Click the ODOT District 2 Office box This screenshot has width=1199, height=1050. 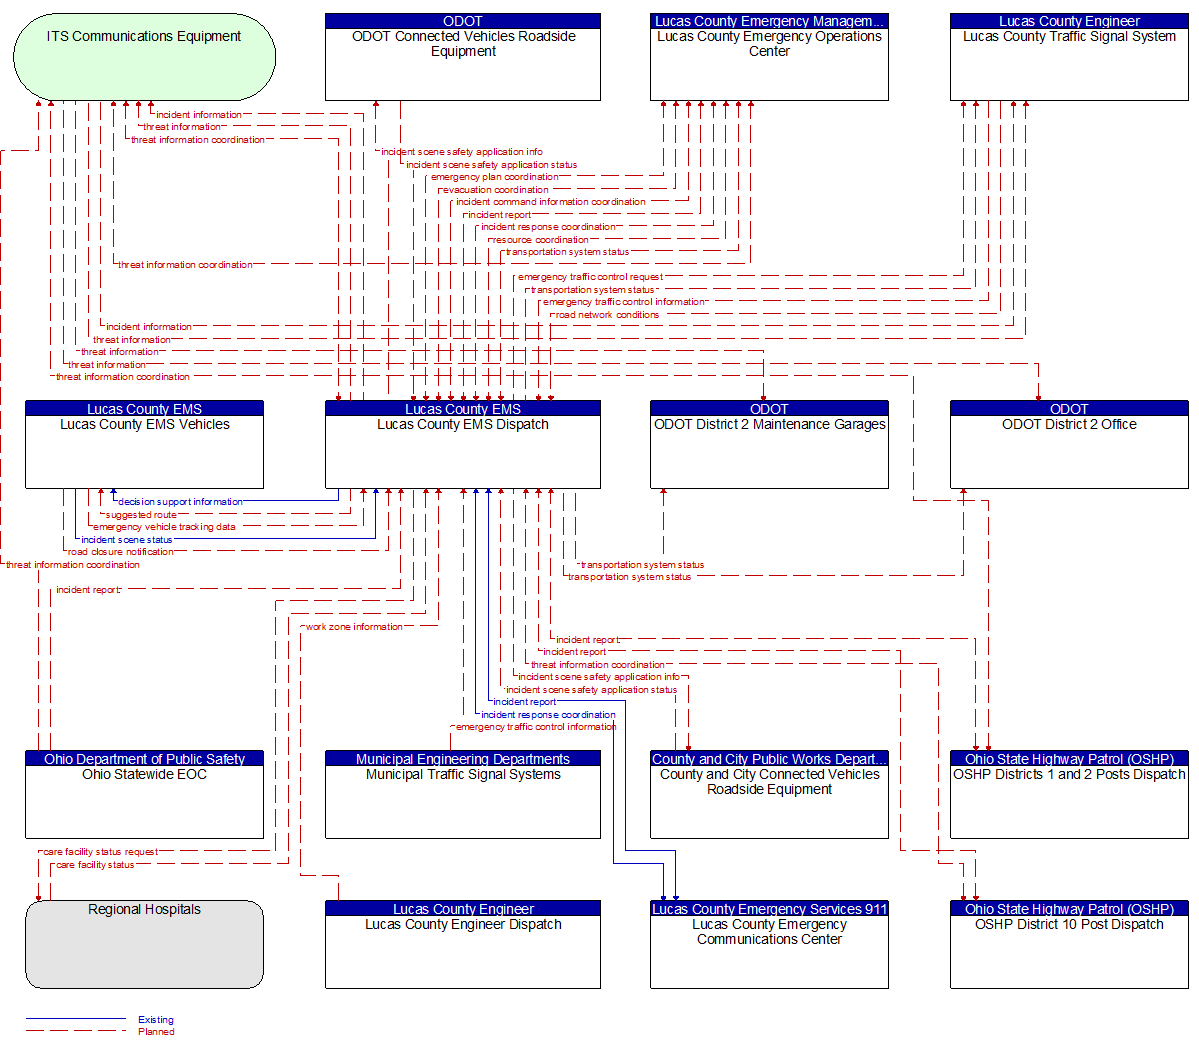(x=1069, y=444)
